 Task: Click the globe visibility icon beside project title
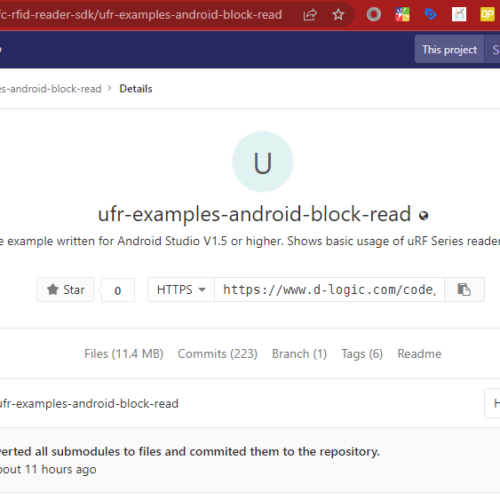pos(424,216)
